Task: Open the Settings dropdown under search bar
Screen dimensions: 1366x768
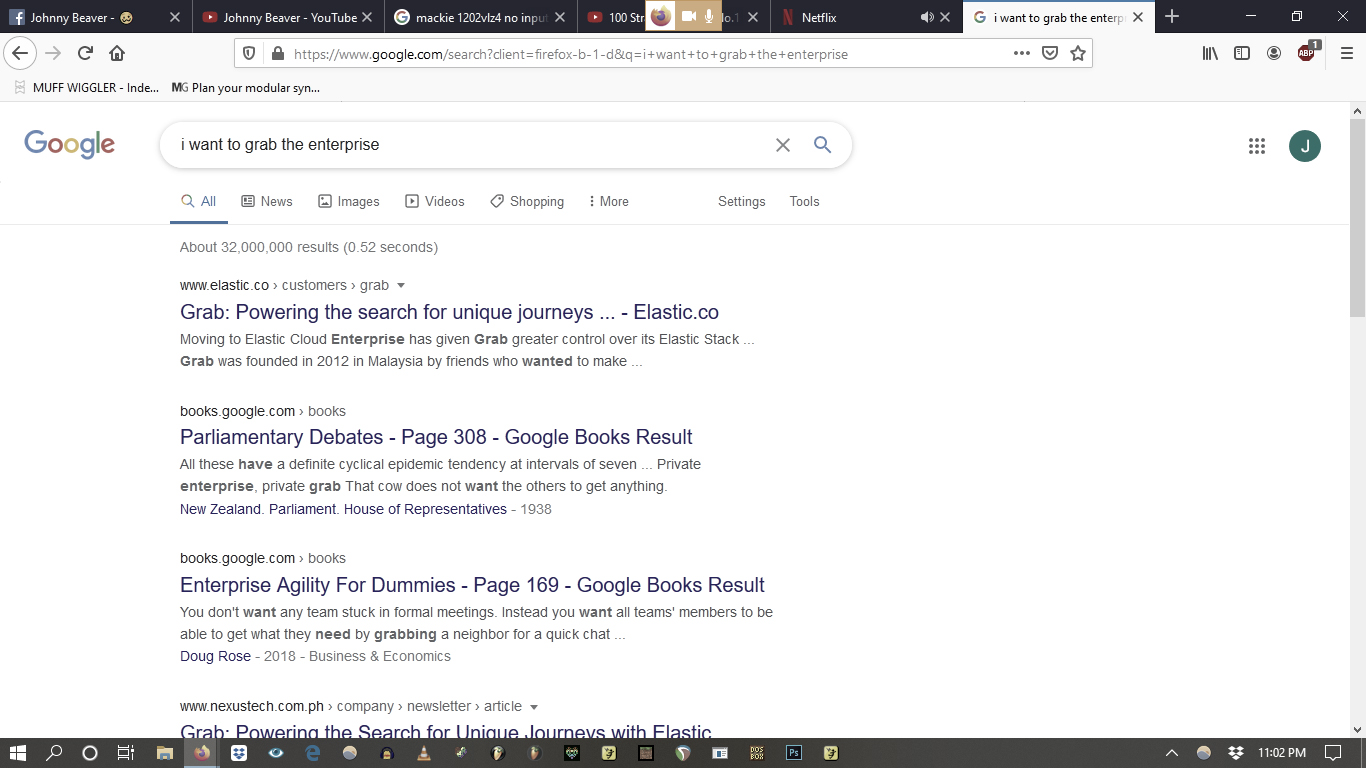Action: click(x=741, y=201)
